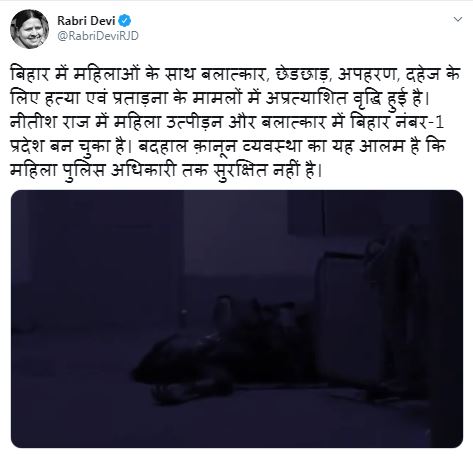The width and height of the screenshot is (473, 458).
Task: Click the tweet line starting with नीतीश राज में
Action: 227,122
